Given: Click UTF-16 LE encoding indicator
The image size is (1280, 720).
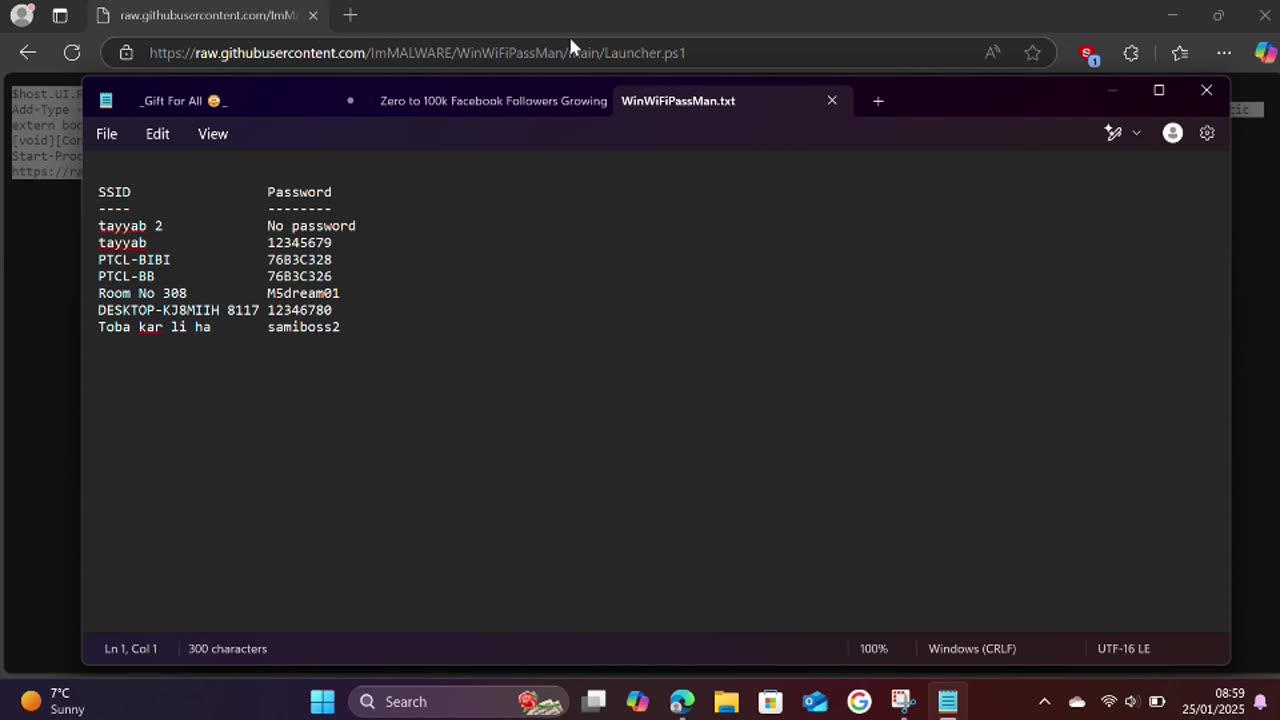Looking at the screenshot, I should [1124, 649].
